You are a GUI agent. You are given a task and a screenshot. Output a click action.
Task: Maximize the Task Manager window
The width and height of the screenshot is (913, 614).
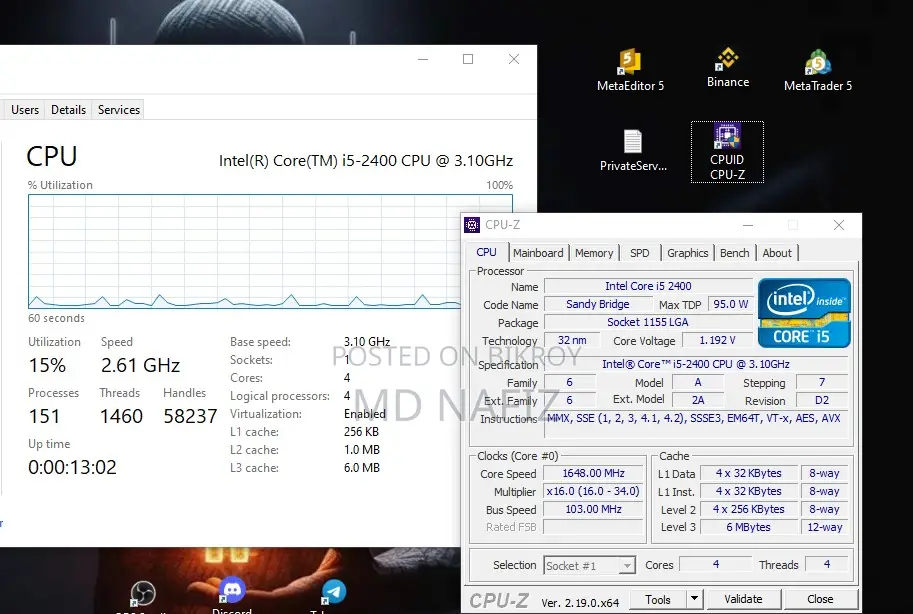pyautogui.click(x=468, y=59)
